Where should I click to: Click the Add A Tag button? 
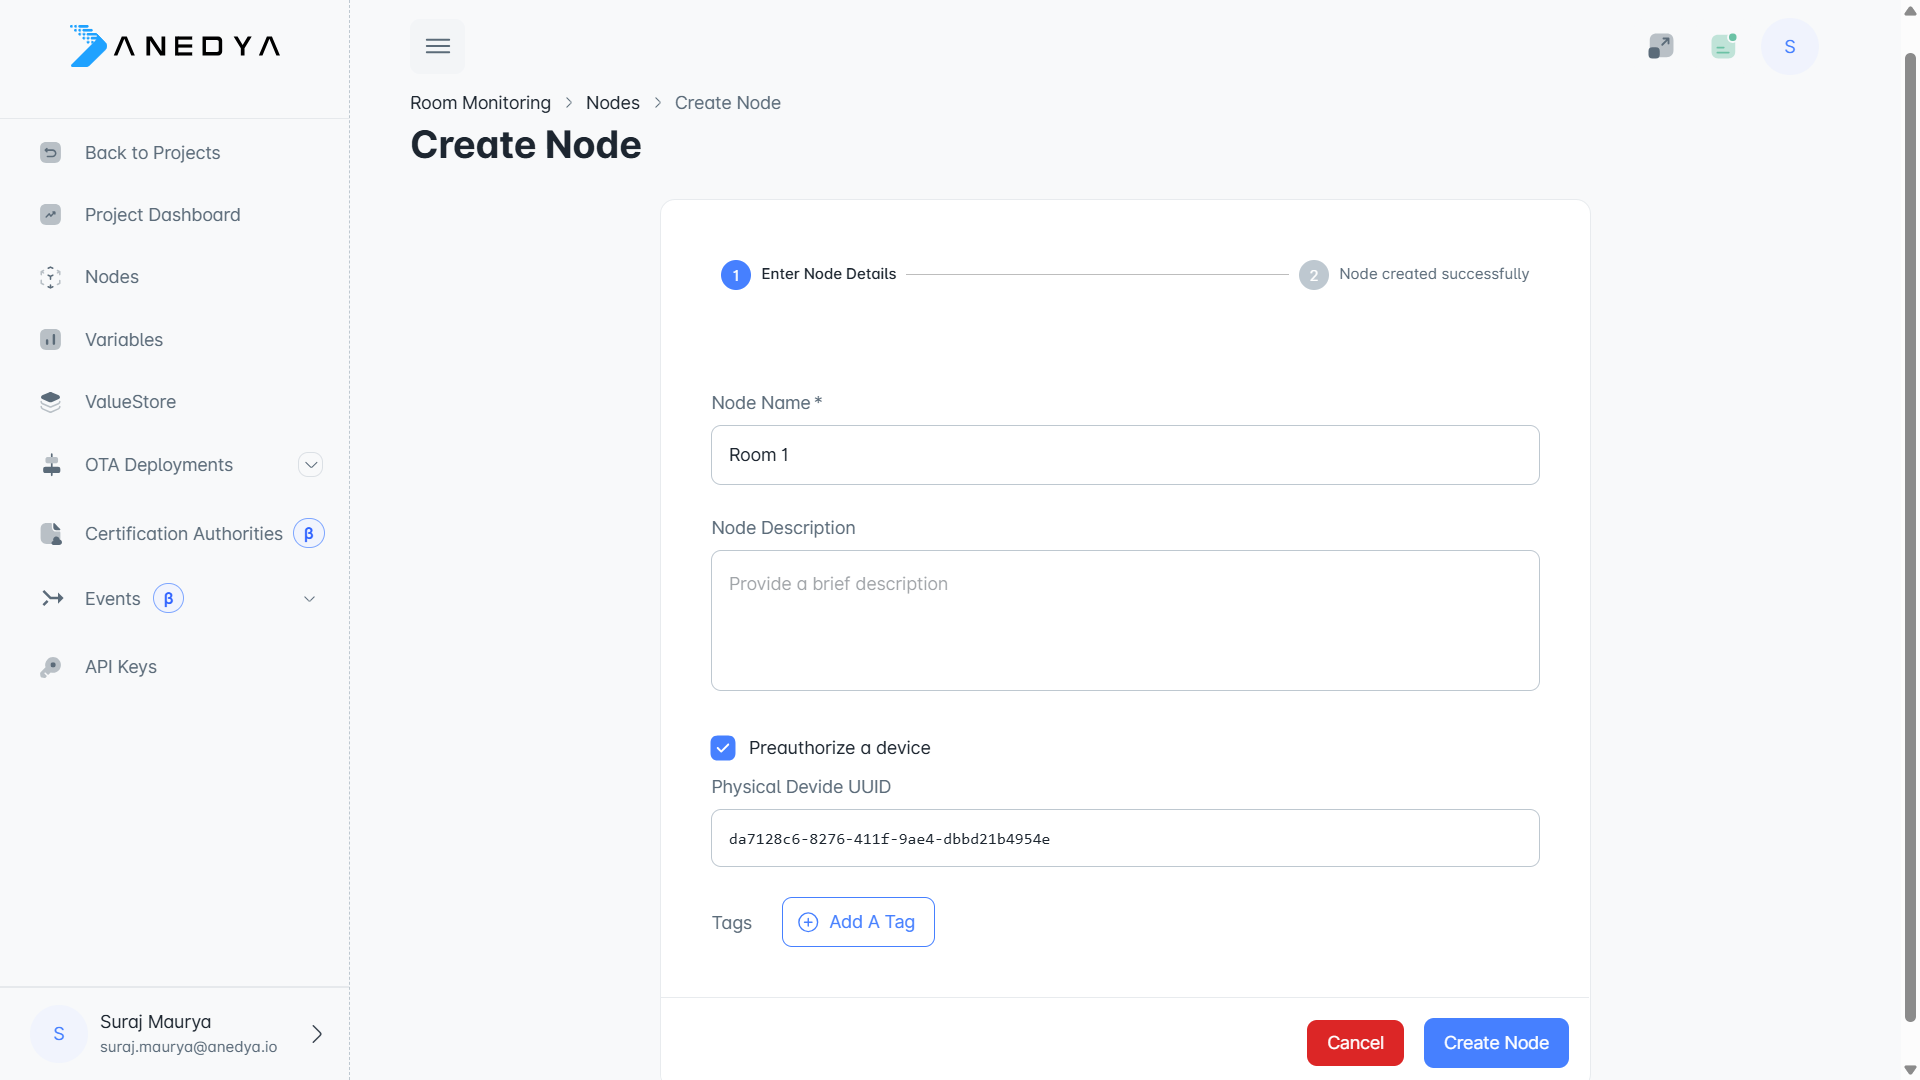tap(858, 922)
